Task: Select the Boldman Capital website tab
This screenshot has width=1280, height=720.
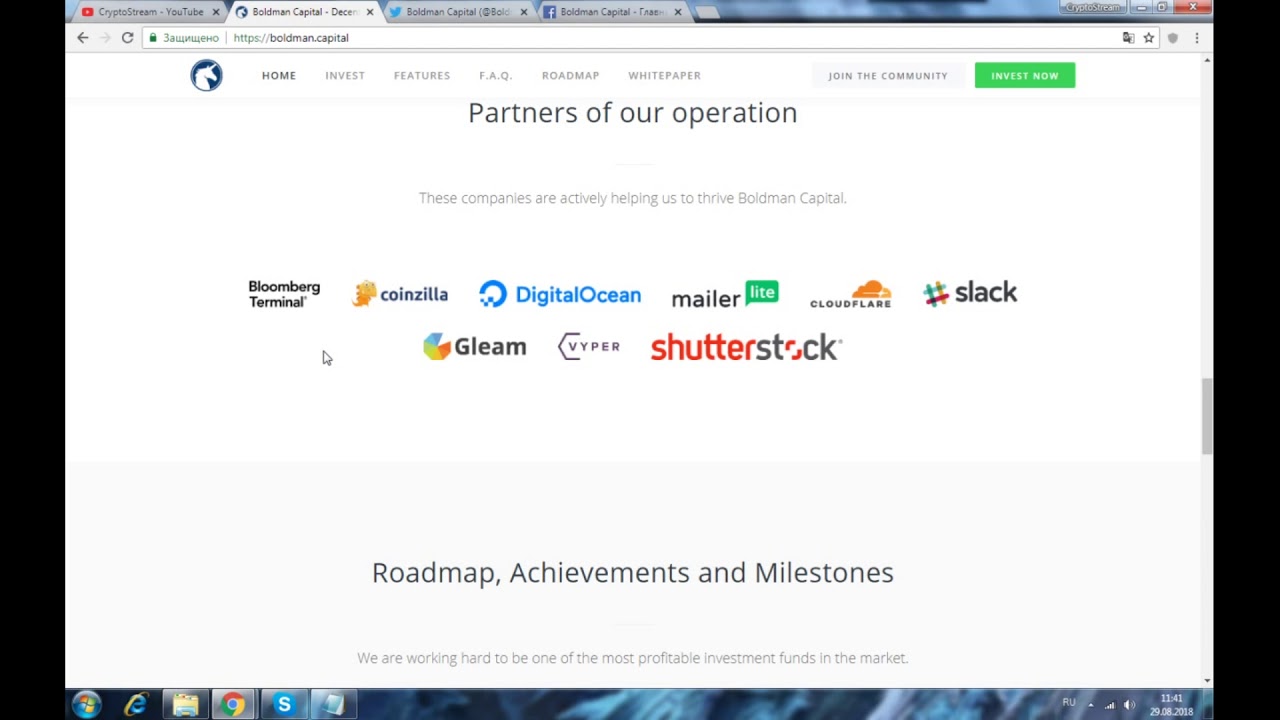Action: [x=304, y=12]
